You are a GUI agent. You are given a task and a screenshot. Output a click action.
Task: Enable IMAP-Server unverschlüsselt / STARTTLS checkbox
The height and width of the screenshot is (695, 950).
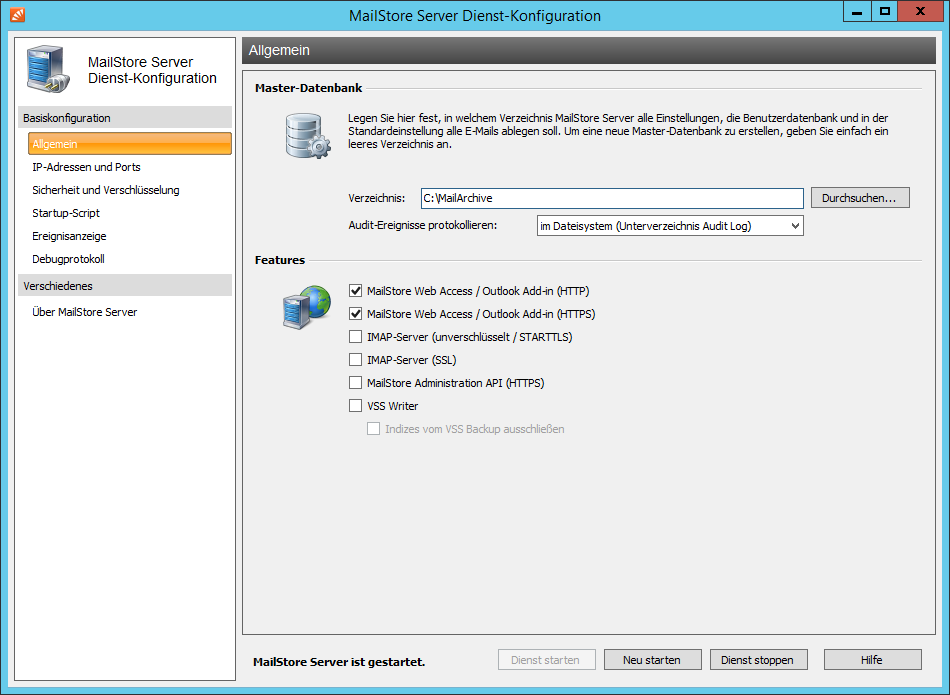coord(356,337)
